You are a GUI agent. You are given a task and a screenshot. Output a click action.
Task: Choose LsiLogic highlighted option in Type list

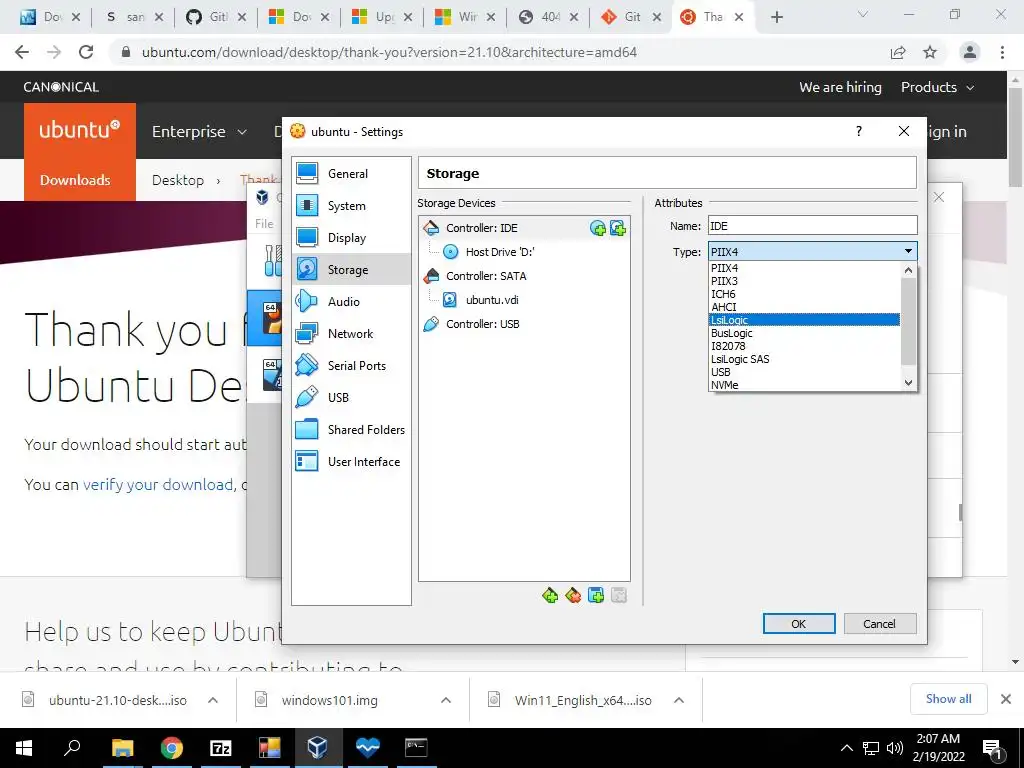[805, 320]
